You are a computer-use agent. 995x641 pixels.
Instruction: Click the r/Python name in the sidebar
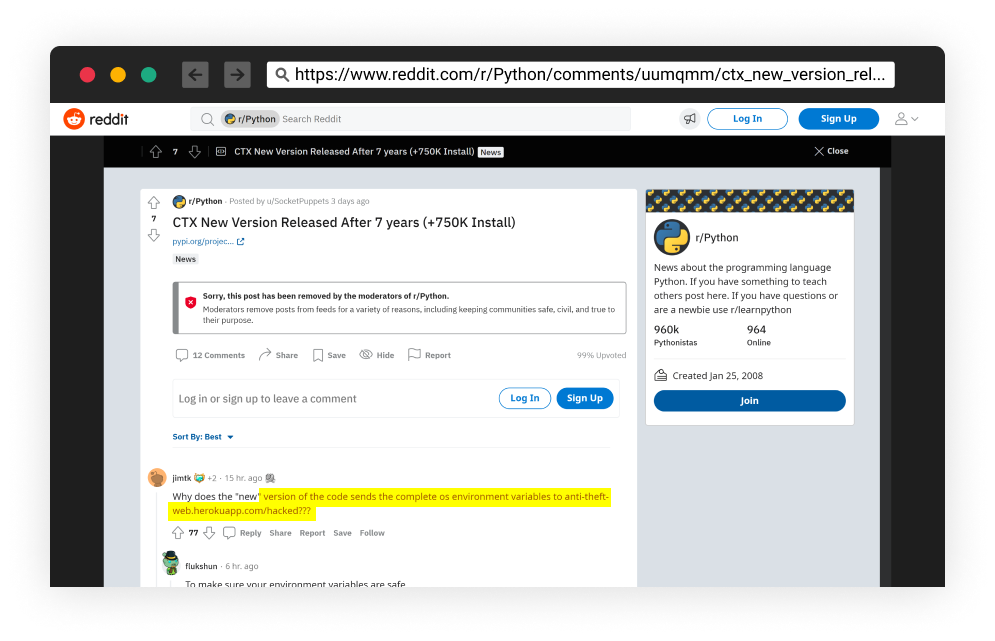[717, 237]
